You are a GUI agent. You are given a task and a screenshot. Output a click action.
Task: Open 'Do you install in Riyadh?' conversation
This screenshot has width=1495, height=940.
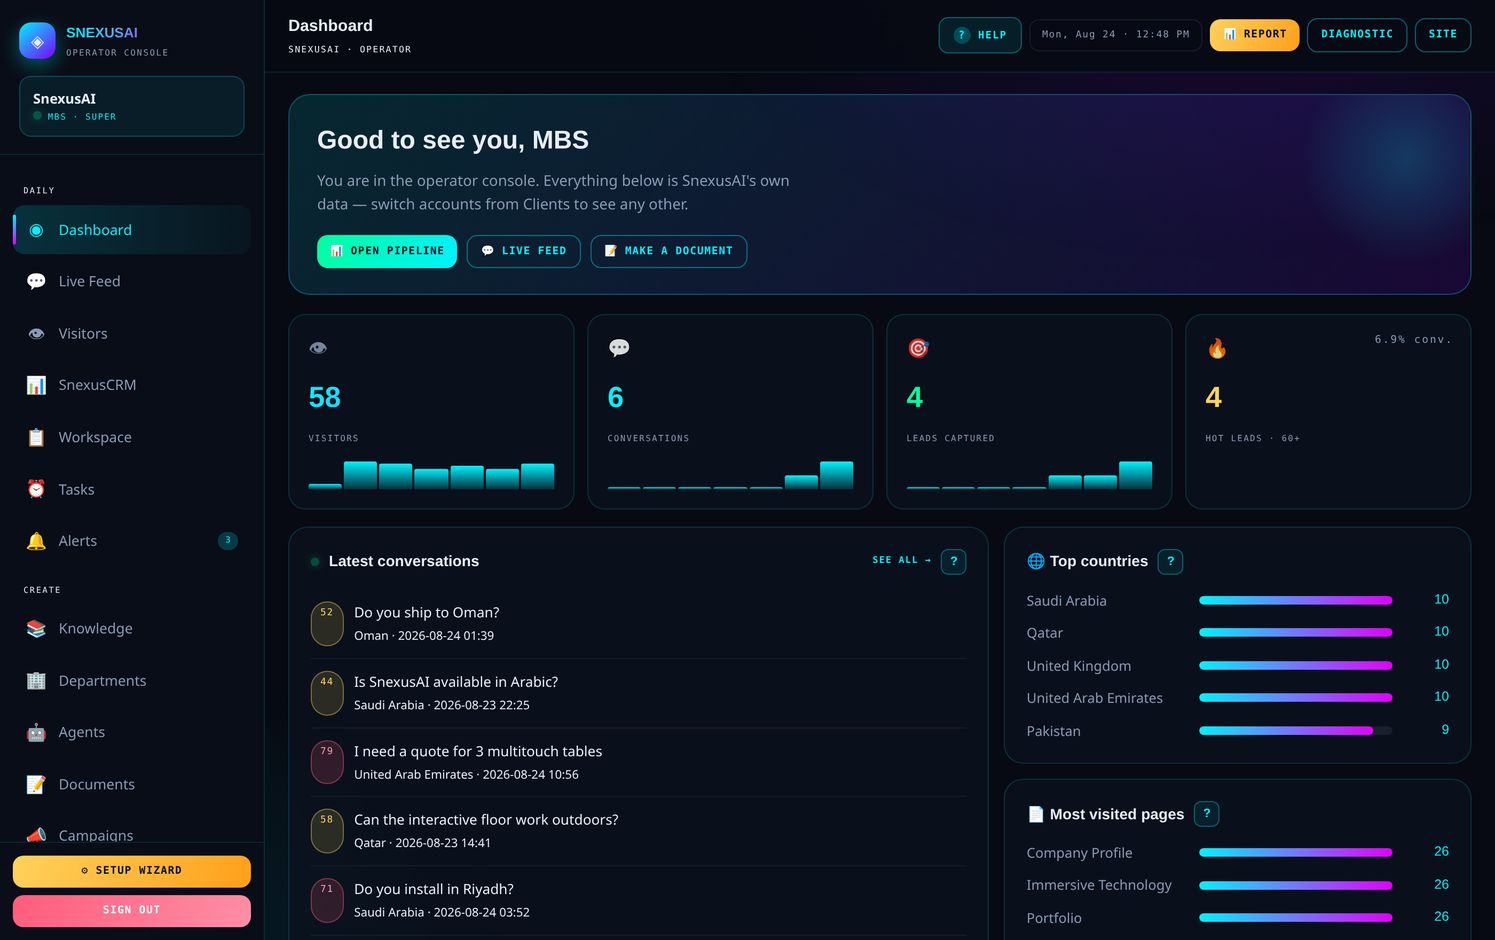[638, 900]
